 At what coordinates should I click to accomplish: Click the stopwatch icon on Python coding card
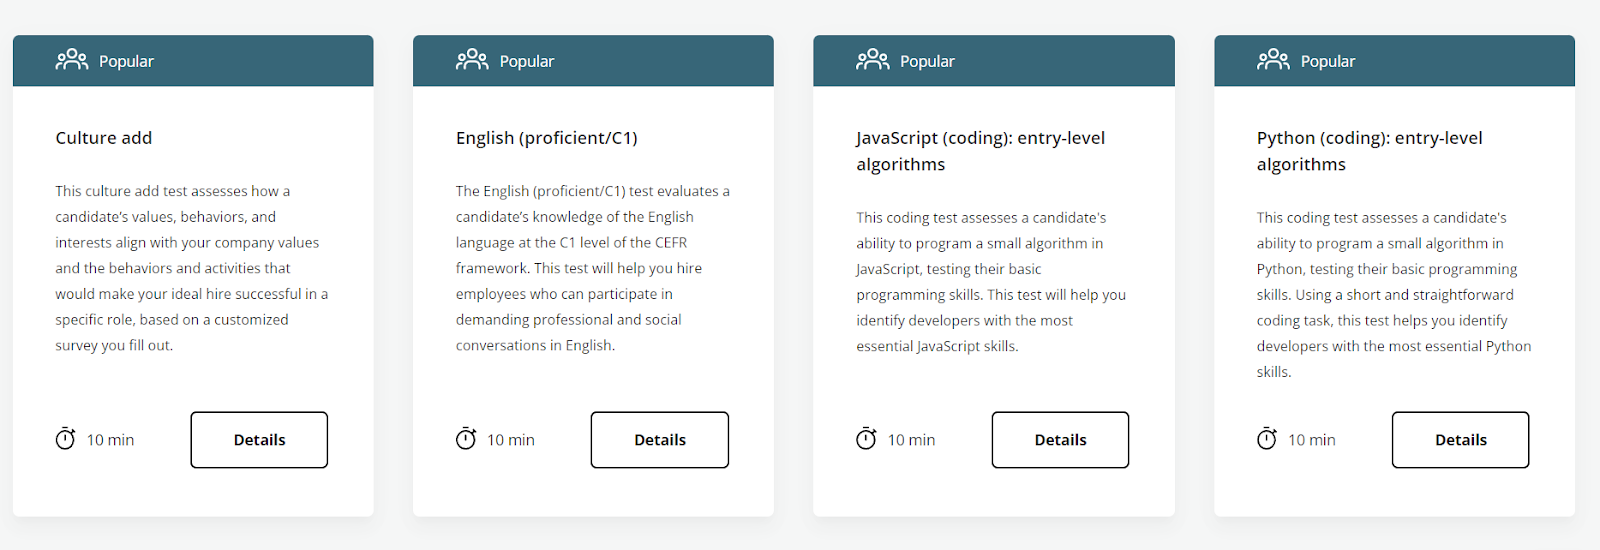coord(1267,439)
